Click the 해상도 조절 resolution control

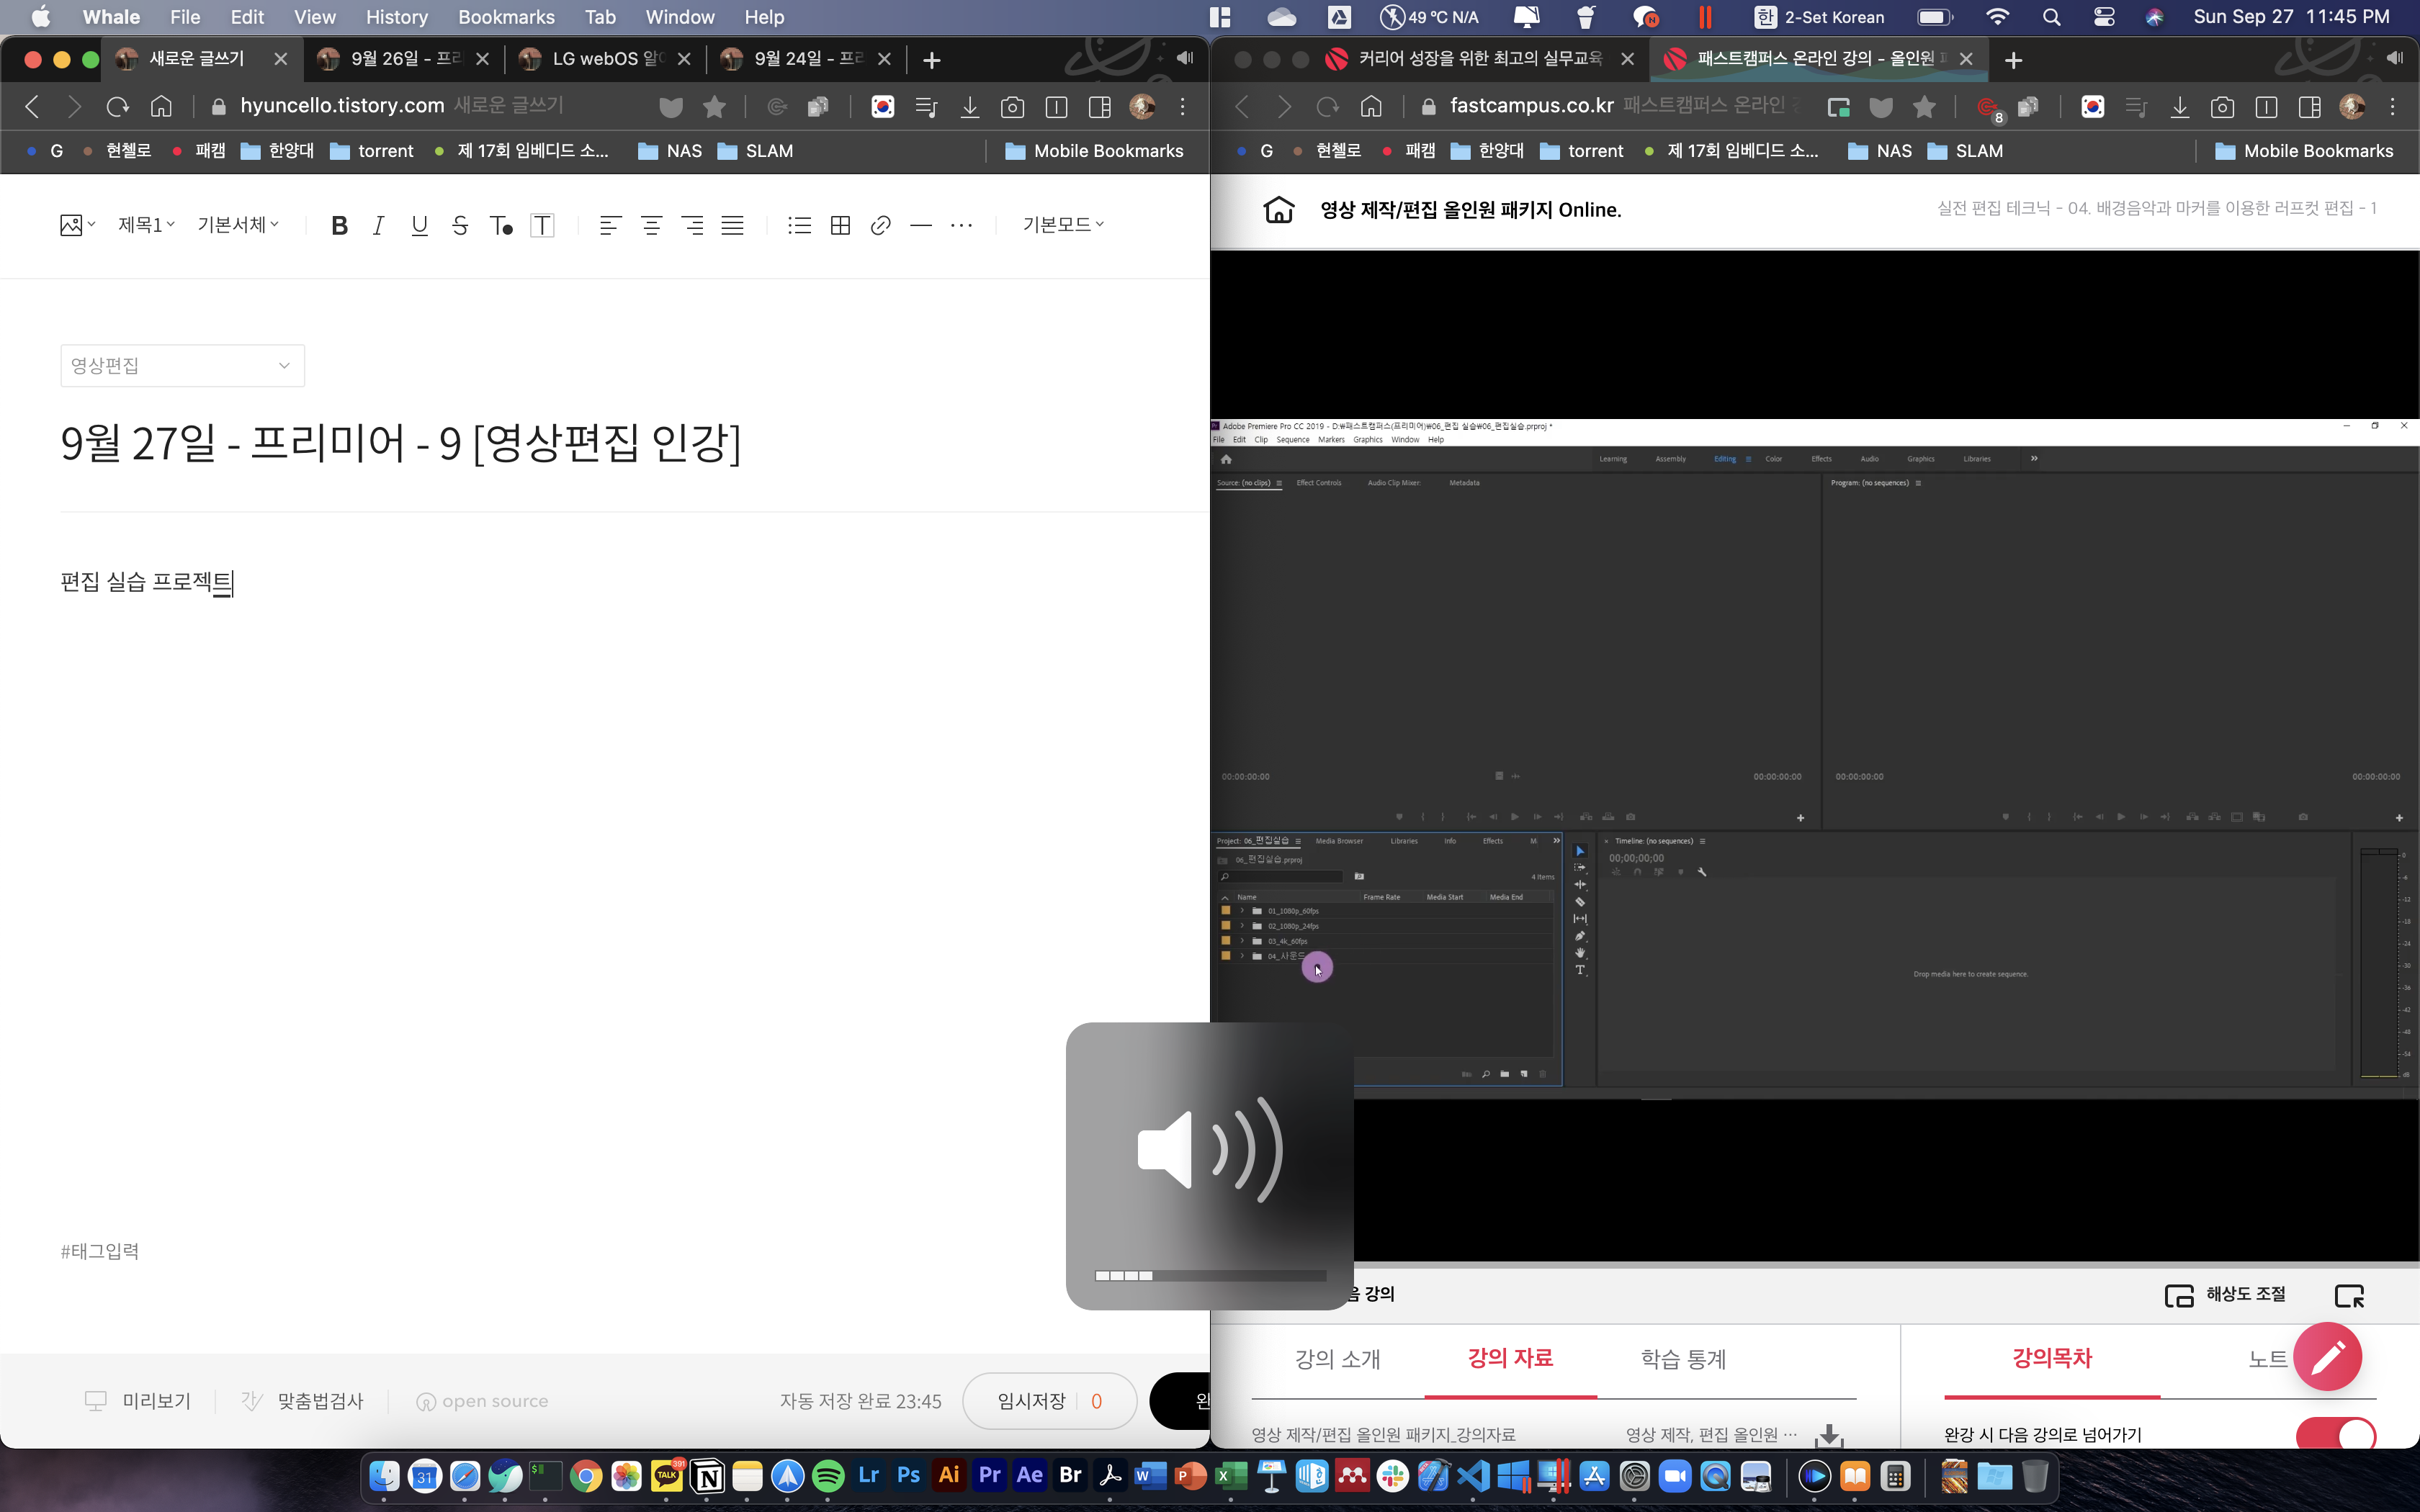coord(2226,1294)
